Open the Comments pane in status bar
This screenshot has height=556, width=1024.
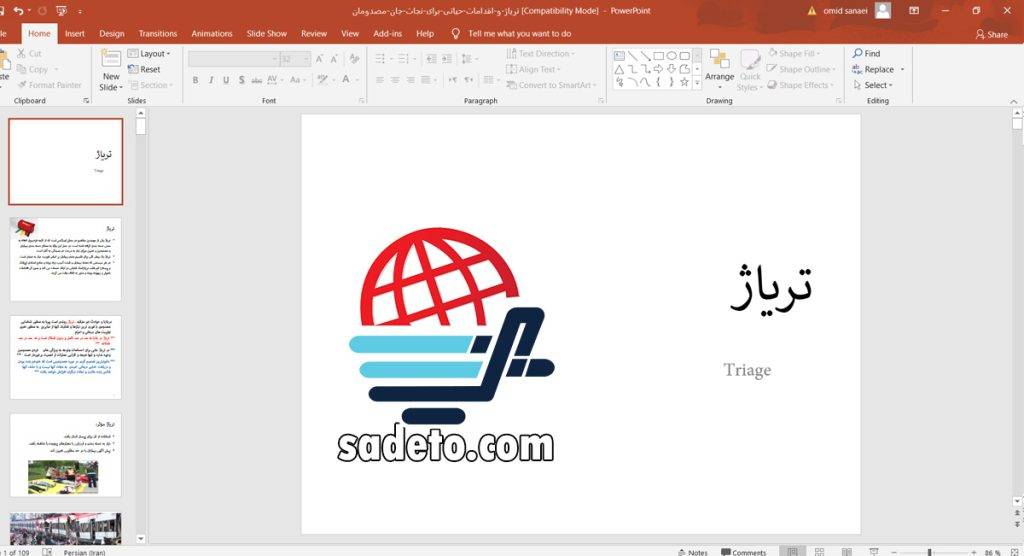pyautogui.click(x=743, y=552)
